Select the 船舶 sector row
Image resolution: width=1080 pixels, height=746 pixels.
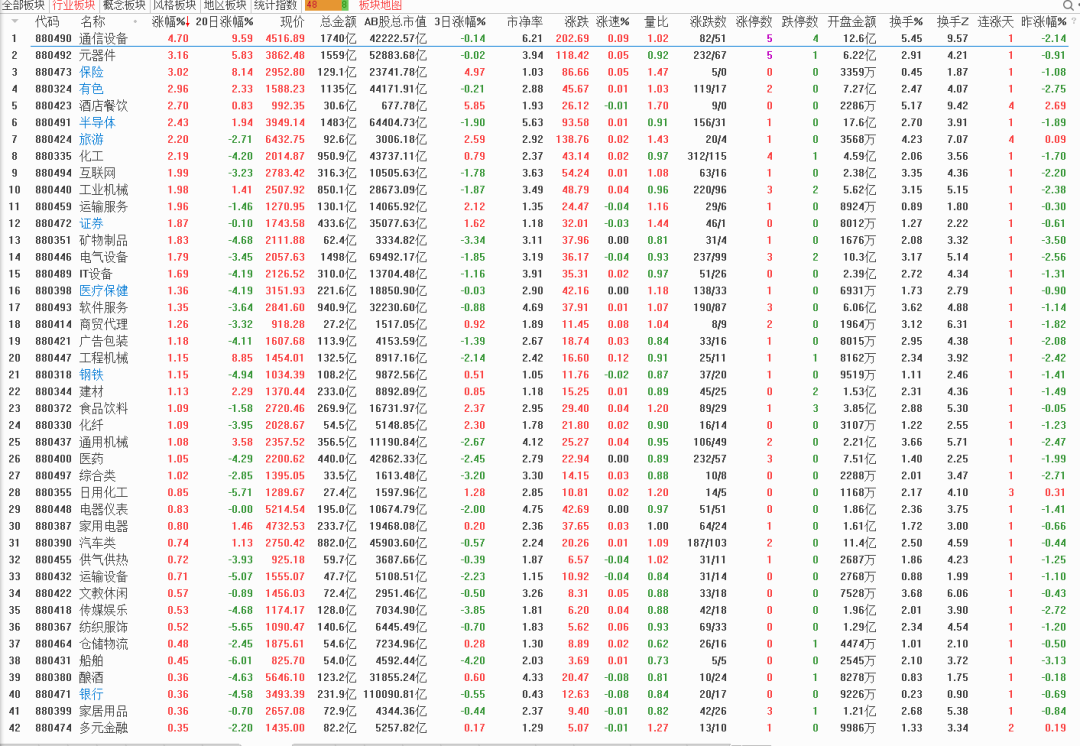pyautogui.click(x=537, y=661)
